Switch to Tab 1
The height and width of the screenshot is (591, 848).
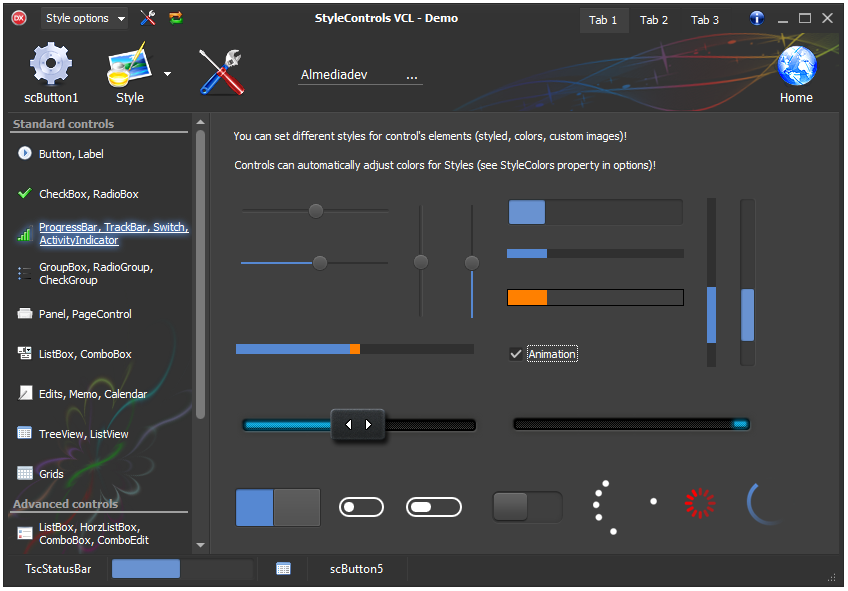tap(603, 20)
